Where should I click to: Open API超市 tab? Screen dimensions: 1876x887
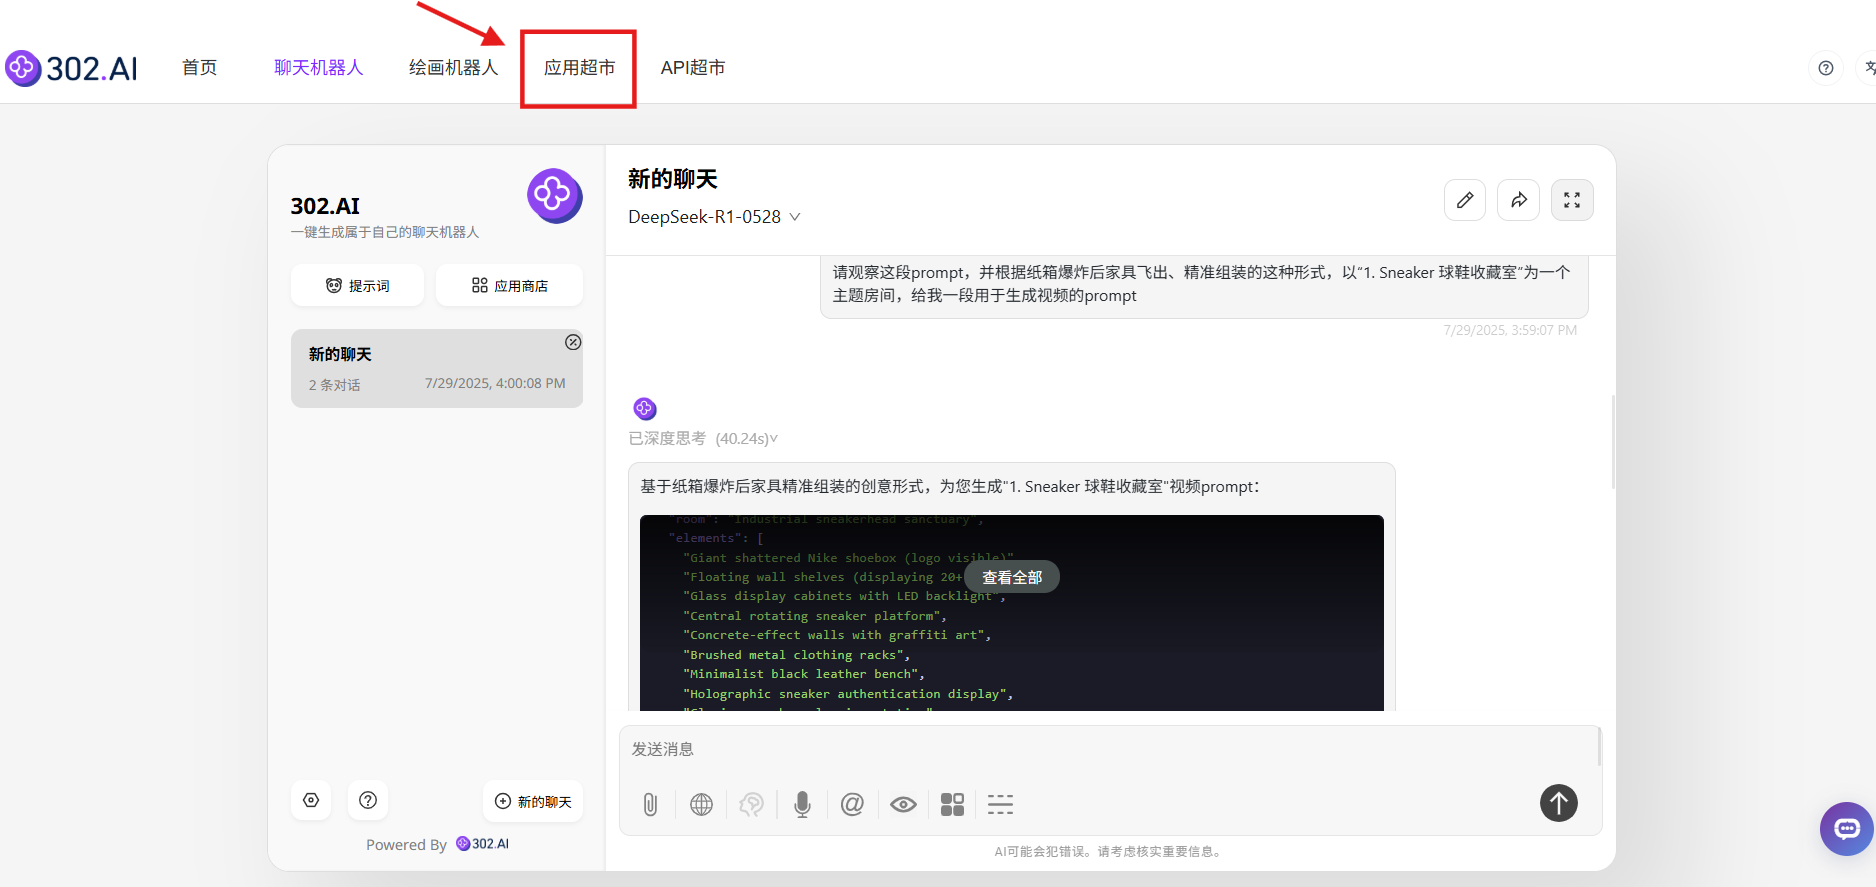pyautogui.click(x=693, y=68)
